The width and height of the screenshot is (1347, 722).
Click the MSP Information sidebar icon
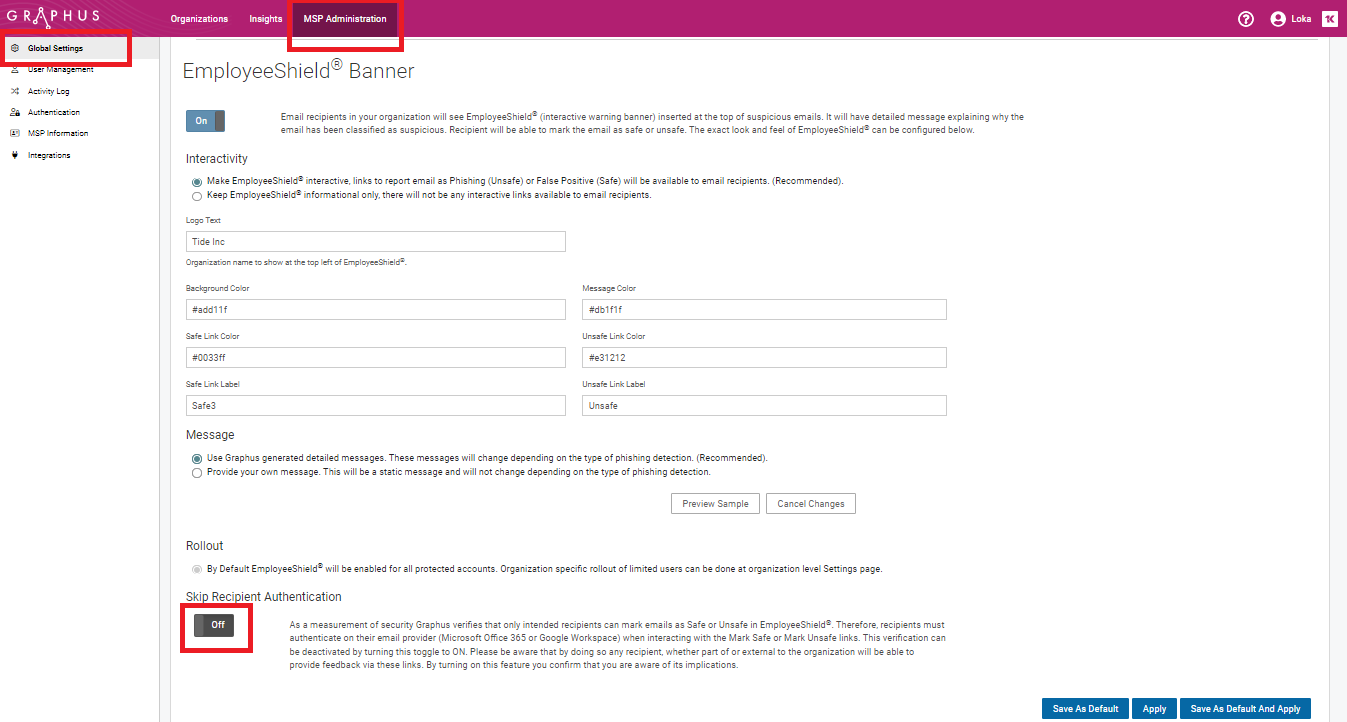tap(15, 133)
